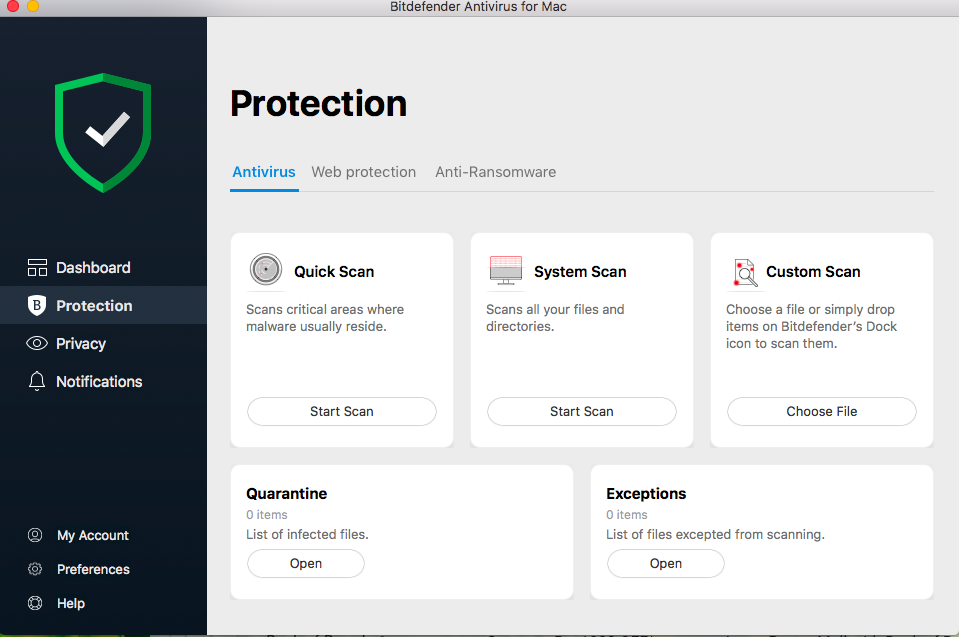The height and width of the screenshot is (637, 959).
Task: Switch to the Web protection tab
Action: point(363,172)
